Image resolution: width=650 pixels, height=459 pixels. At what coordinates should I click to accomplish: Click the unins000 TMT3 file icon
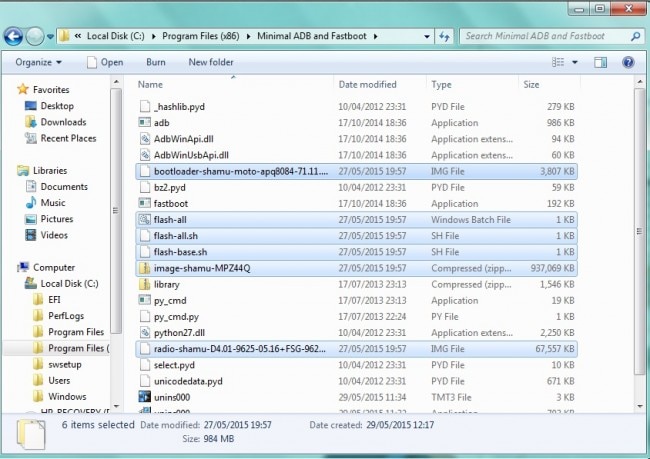click(144, 397)
